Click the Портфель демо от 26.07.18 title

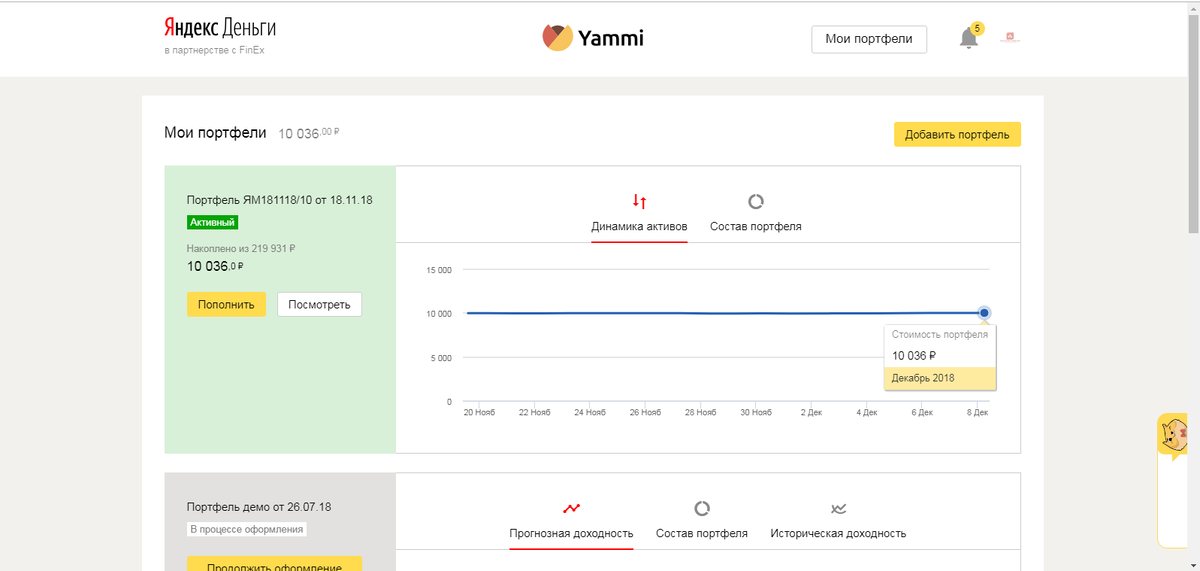point(259,508)
